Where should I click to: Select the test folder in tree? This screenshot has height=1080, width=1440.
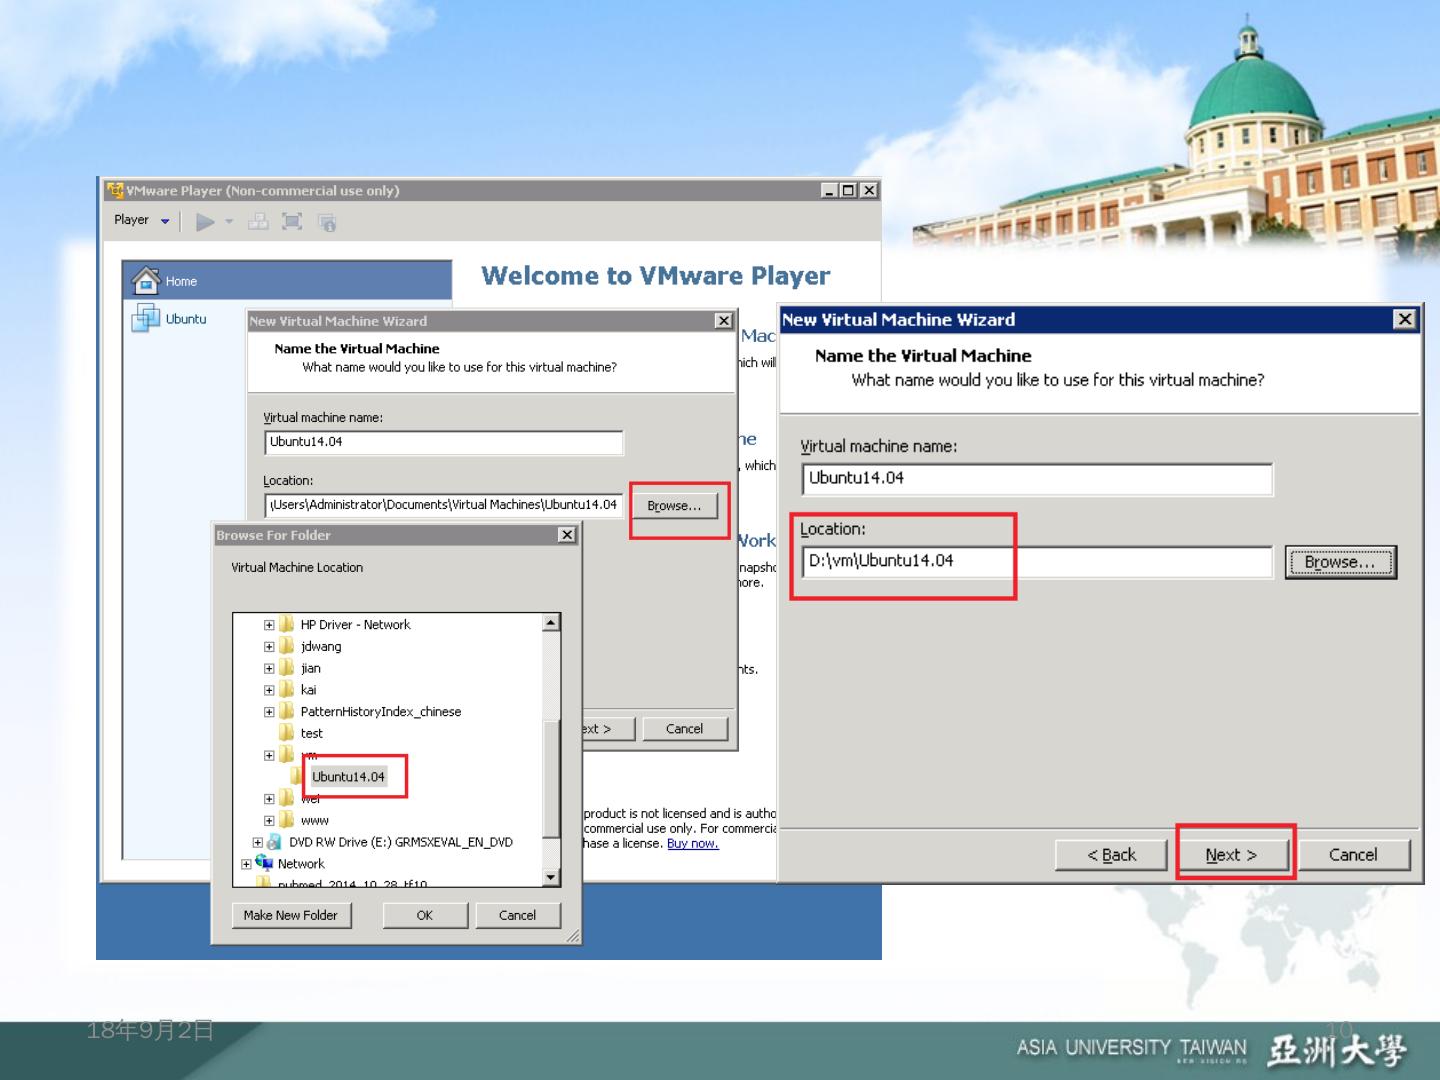coord(311,733)
